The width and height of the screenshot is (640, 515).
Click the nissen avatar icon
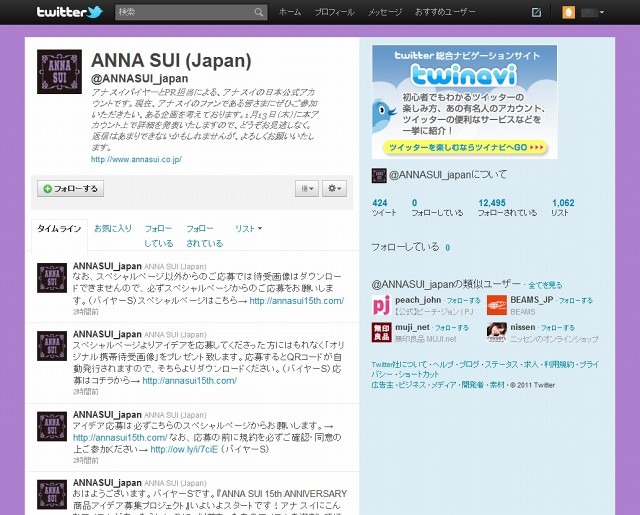click(497, 332)
